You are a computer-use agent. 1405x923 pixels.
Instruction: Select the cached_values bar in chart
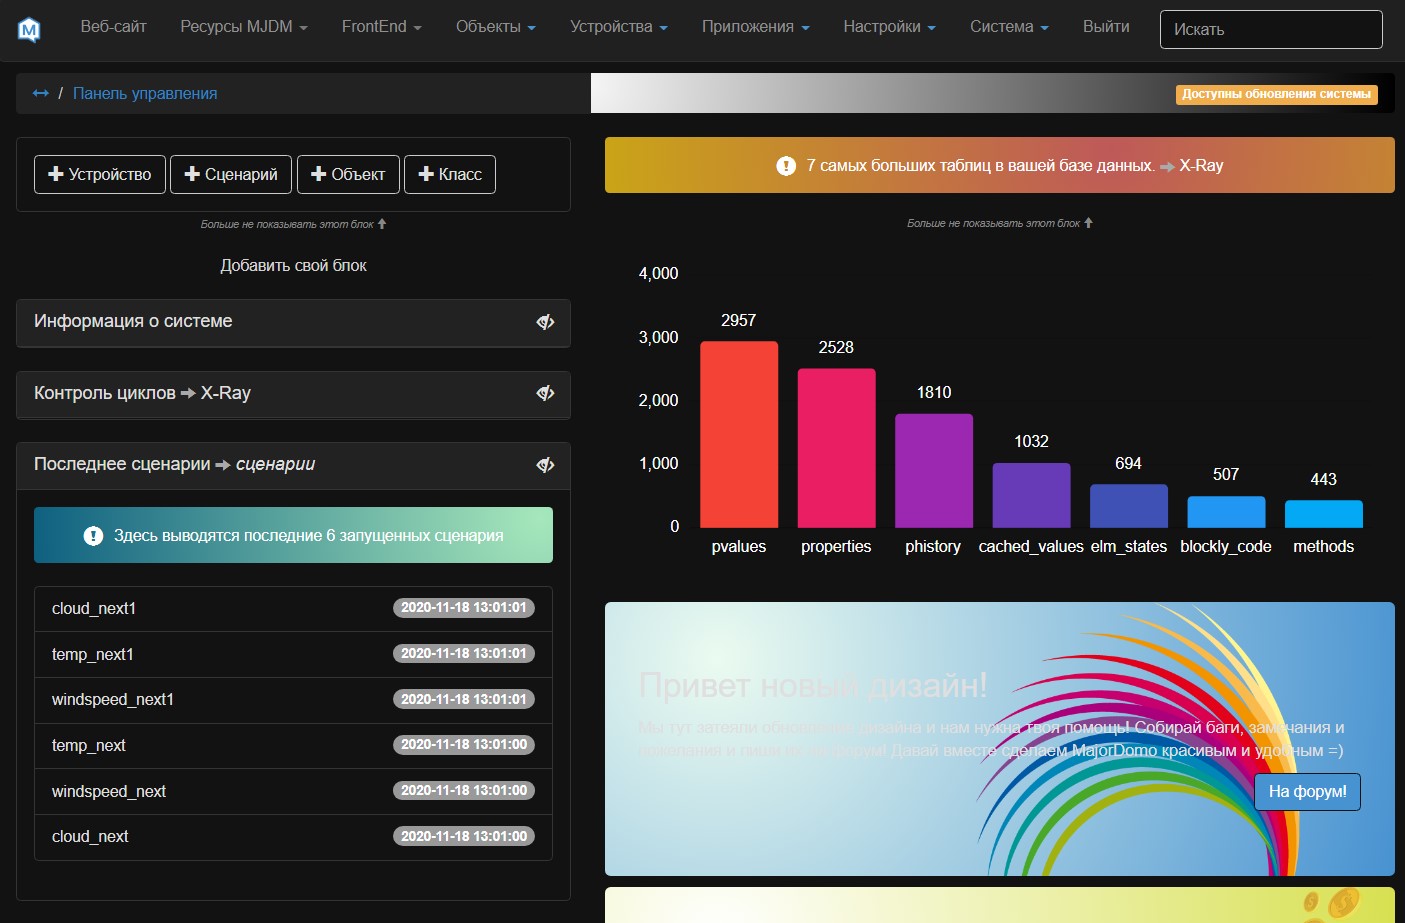pyautogui.click(x=1031, y=495)
